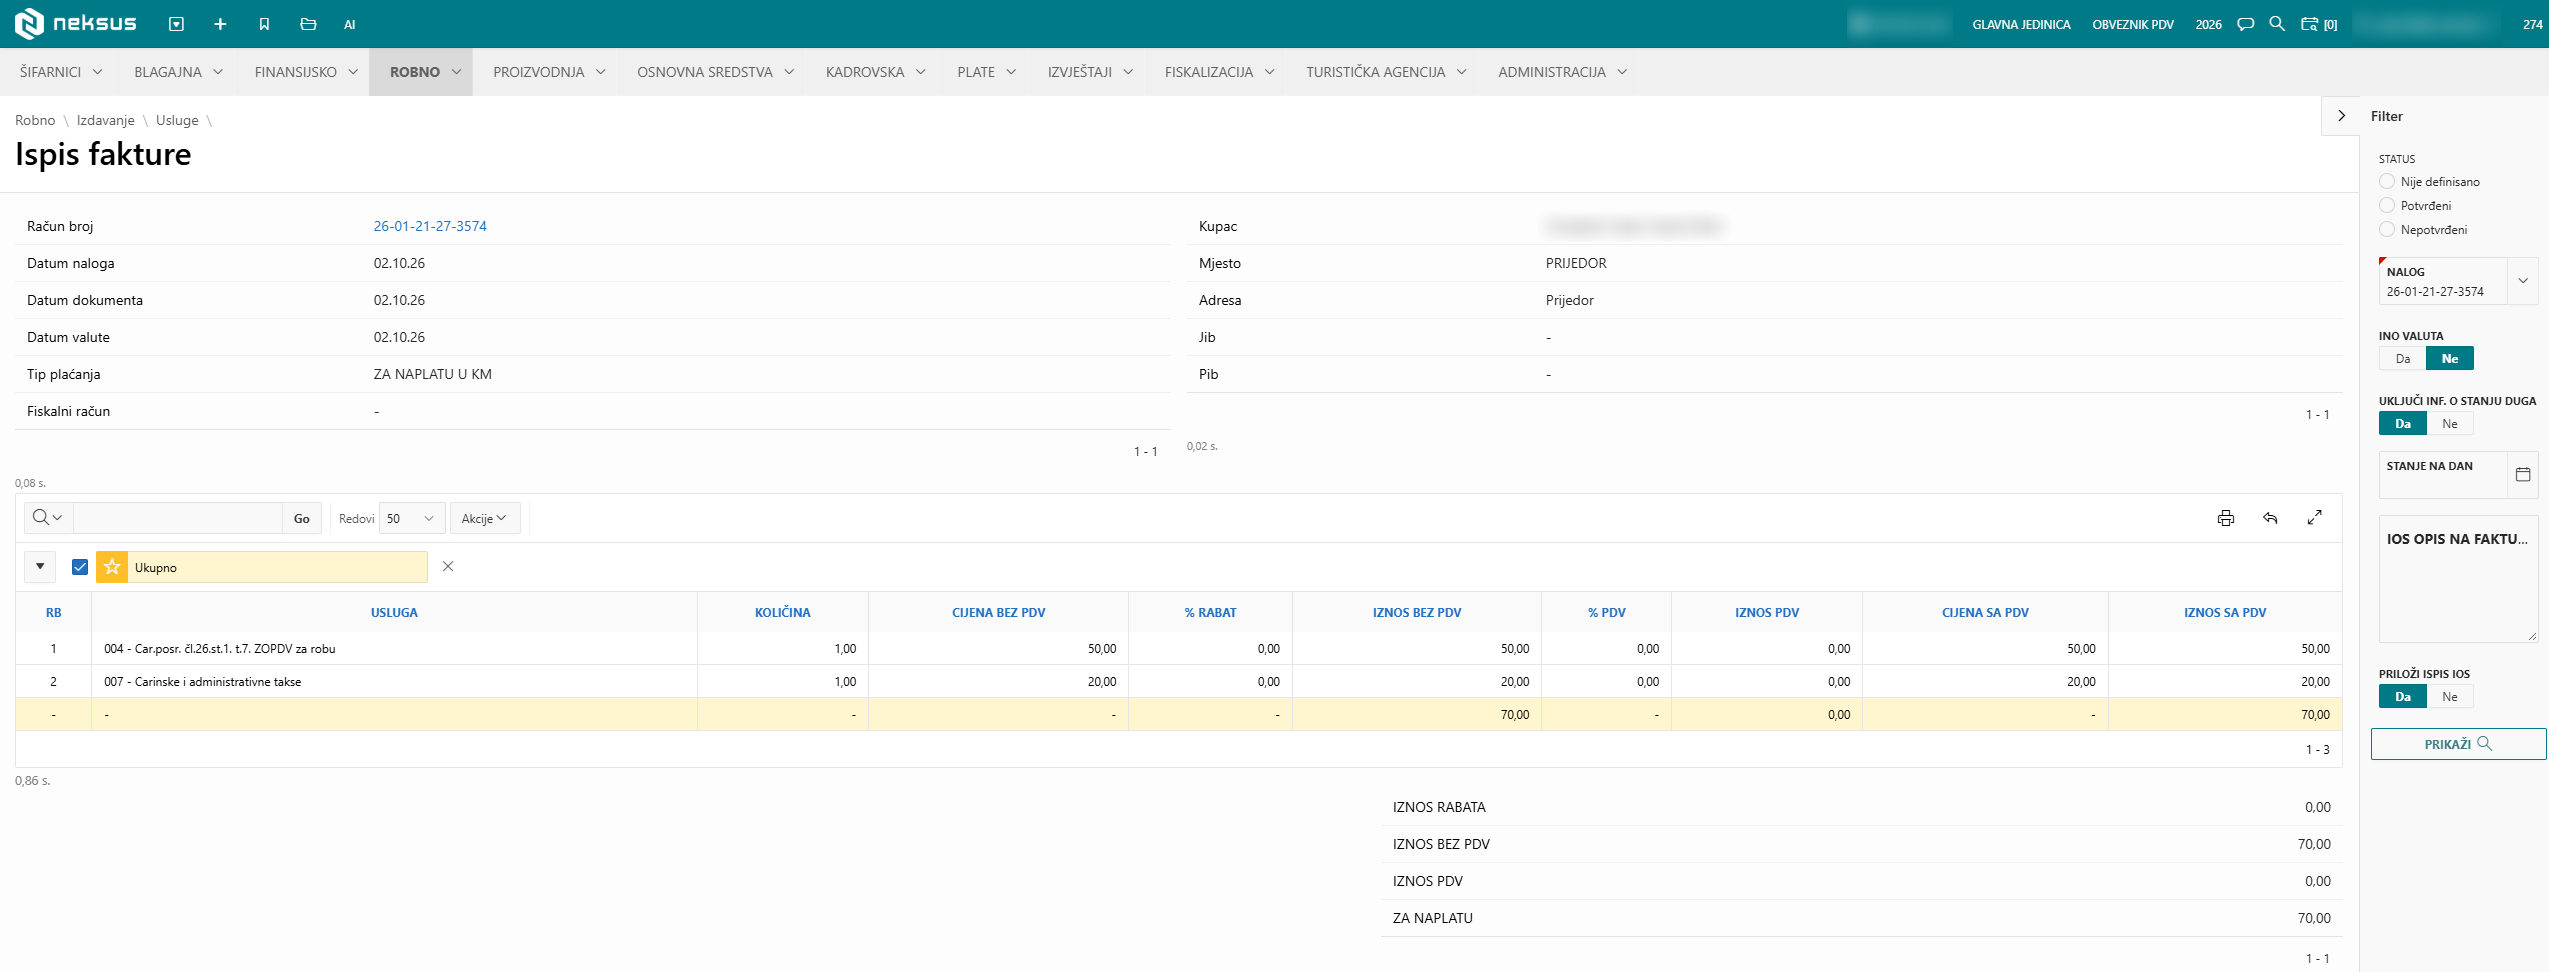Uncheck the Ukupno highlight checkbox
2549x972 pixels.
point(80,567)
